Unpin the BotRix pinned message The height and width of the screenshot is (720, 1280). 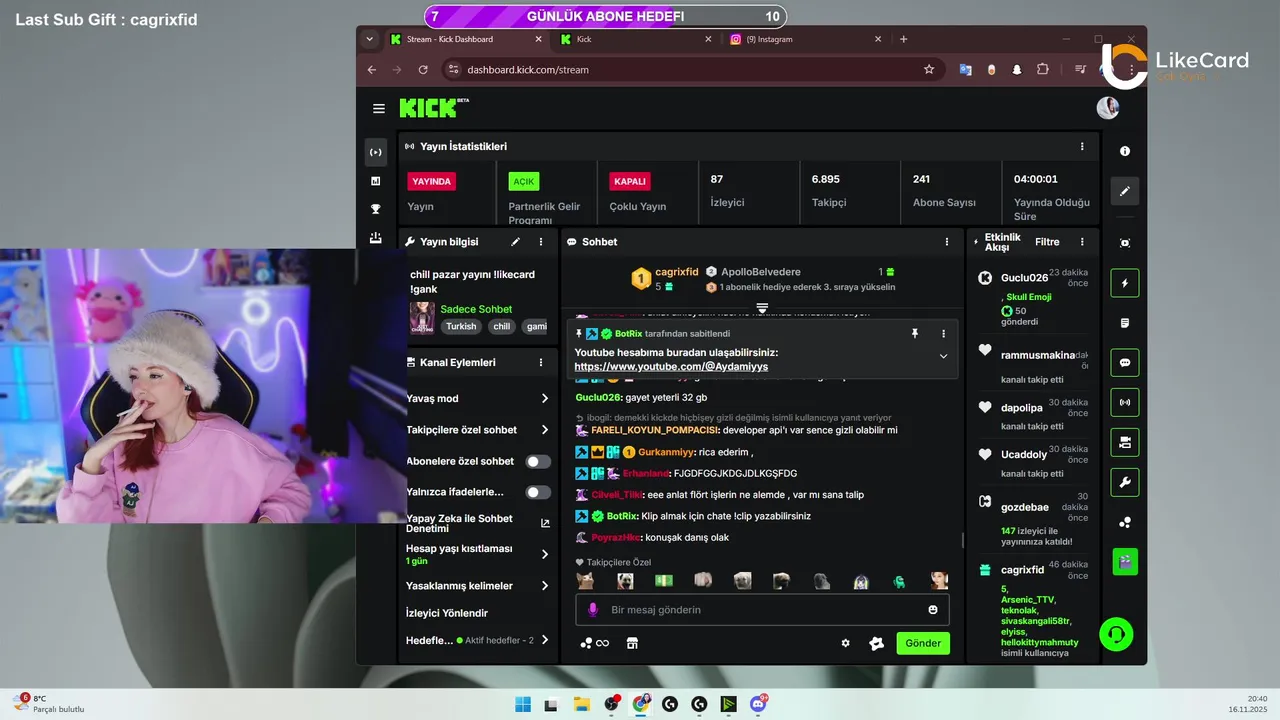(914, 333)
